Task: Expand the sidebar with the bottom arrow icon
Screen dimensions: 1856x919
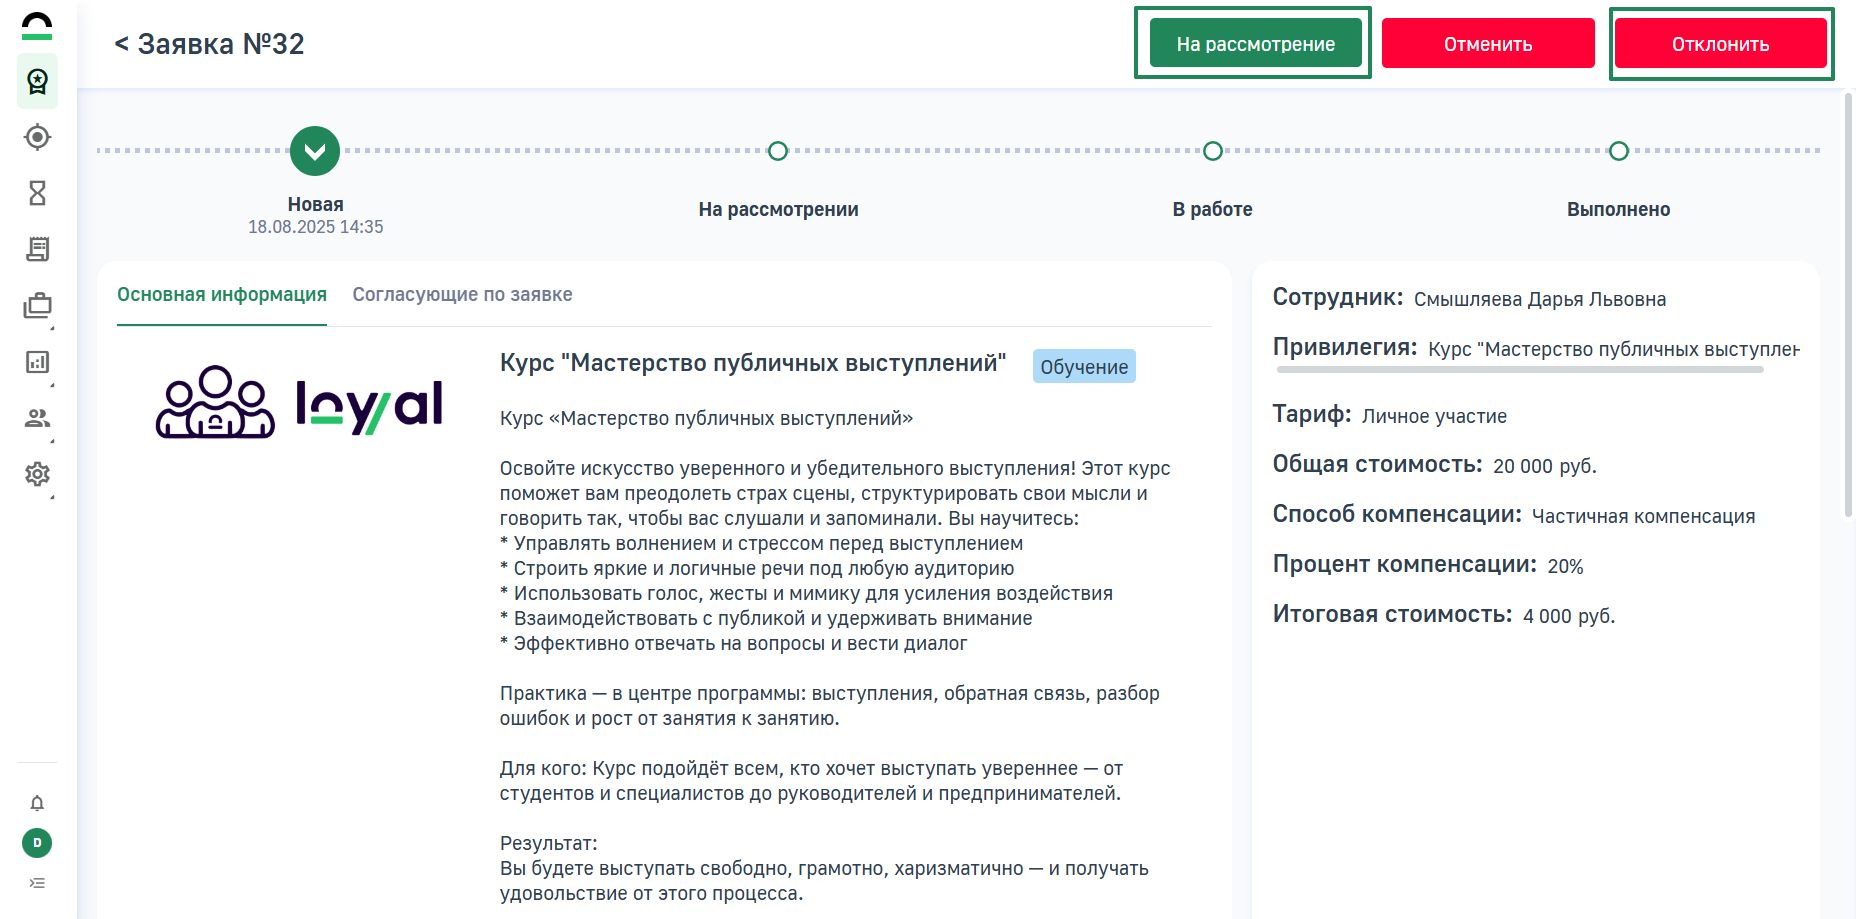Action: (x=37, y=883)
